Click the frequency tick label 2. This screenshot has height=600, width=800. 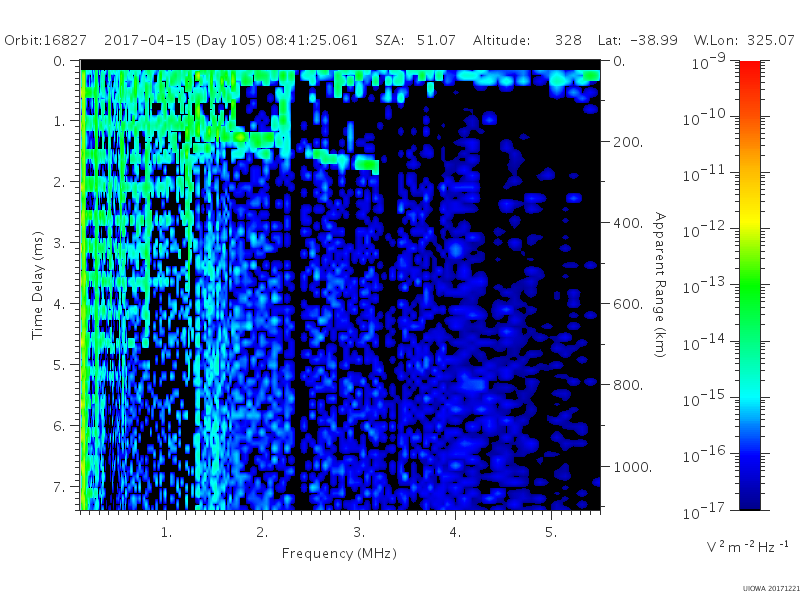(262, 533)
